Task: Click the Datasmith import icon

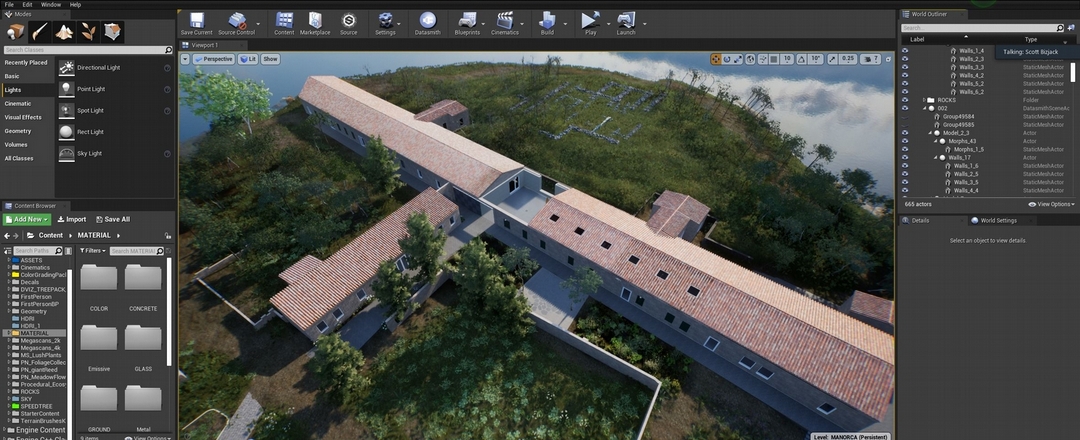Action: pyautogui.click(x=427, y=20)
